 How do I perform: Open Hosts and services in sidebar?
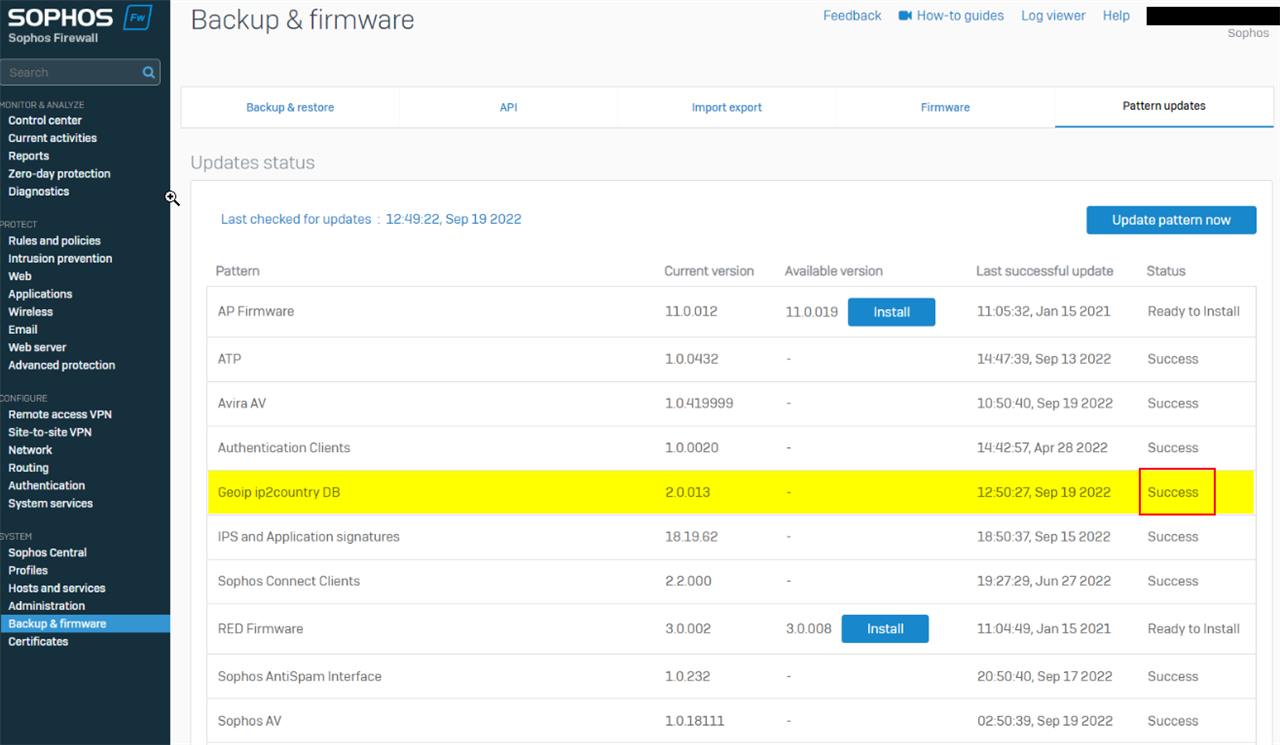point(57,589)
